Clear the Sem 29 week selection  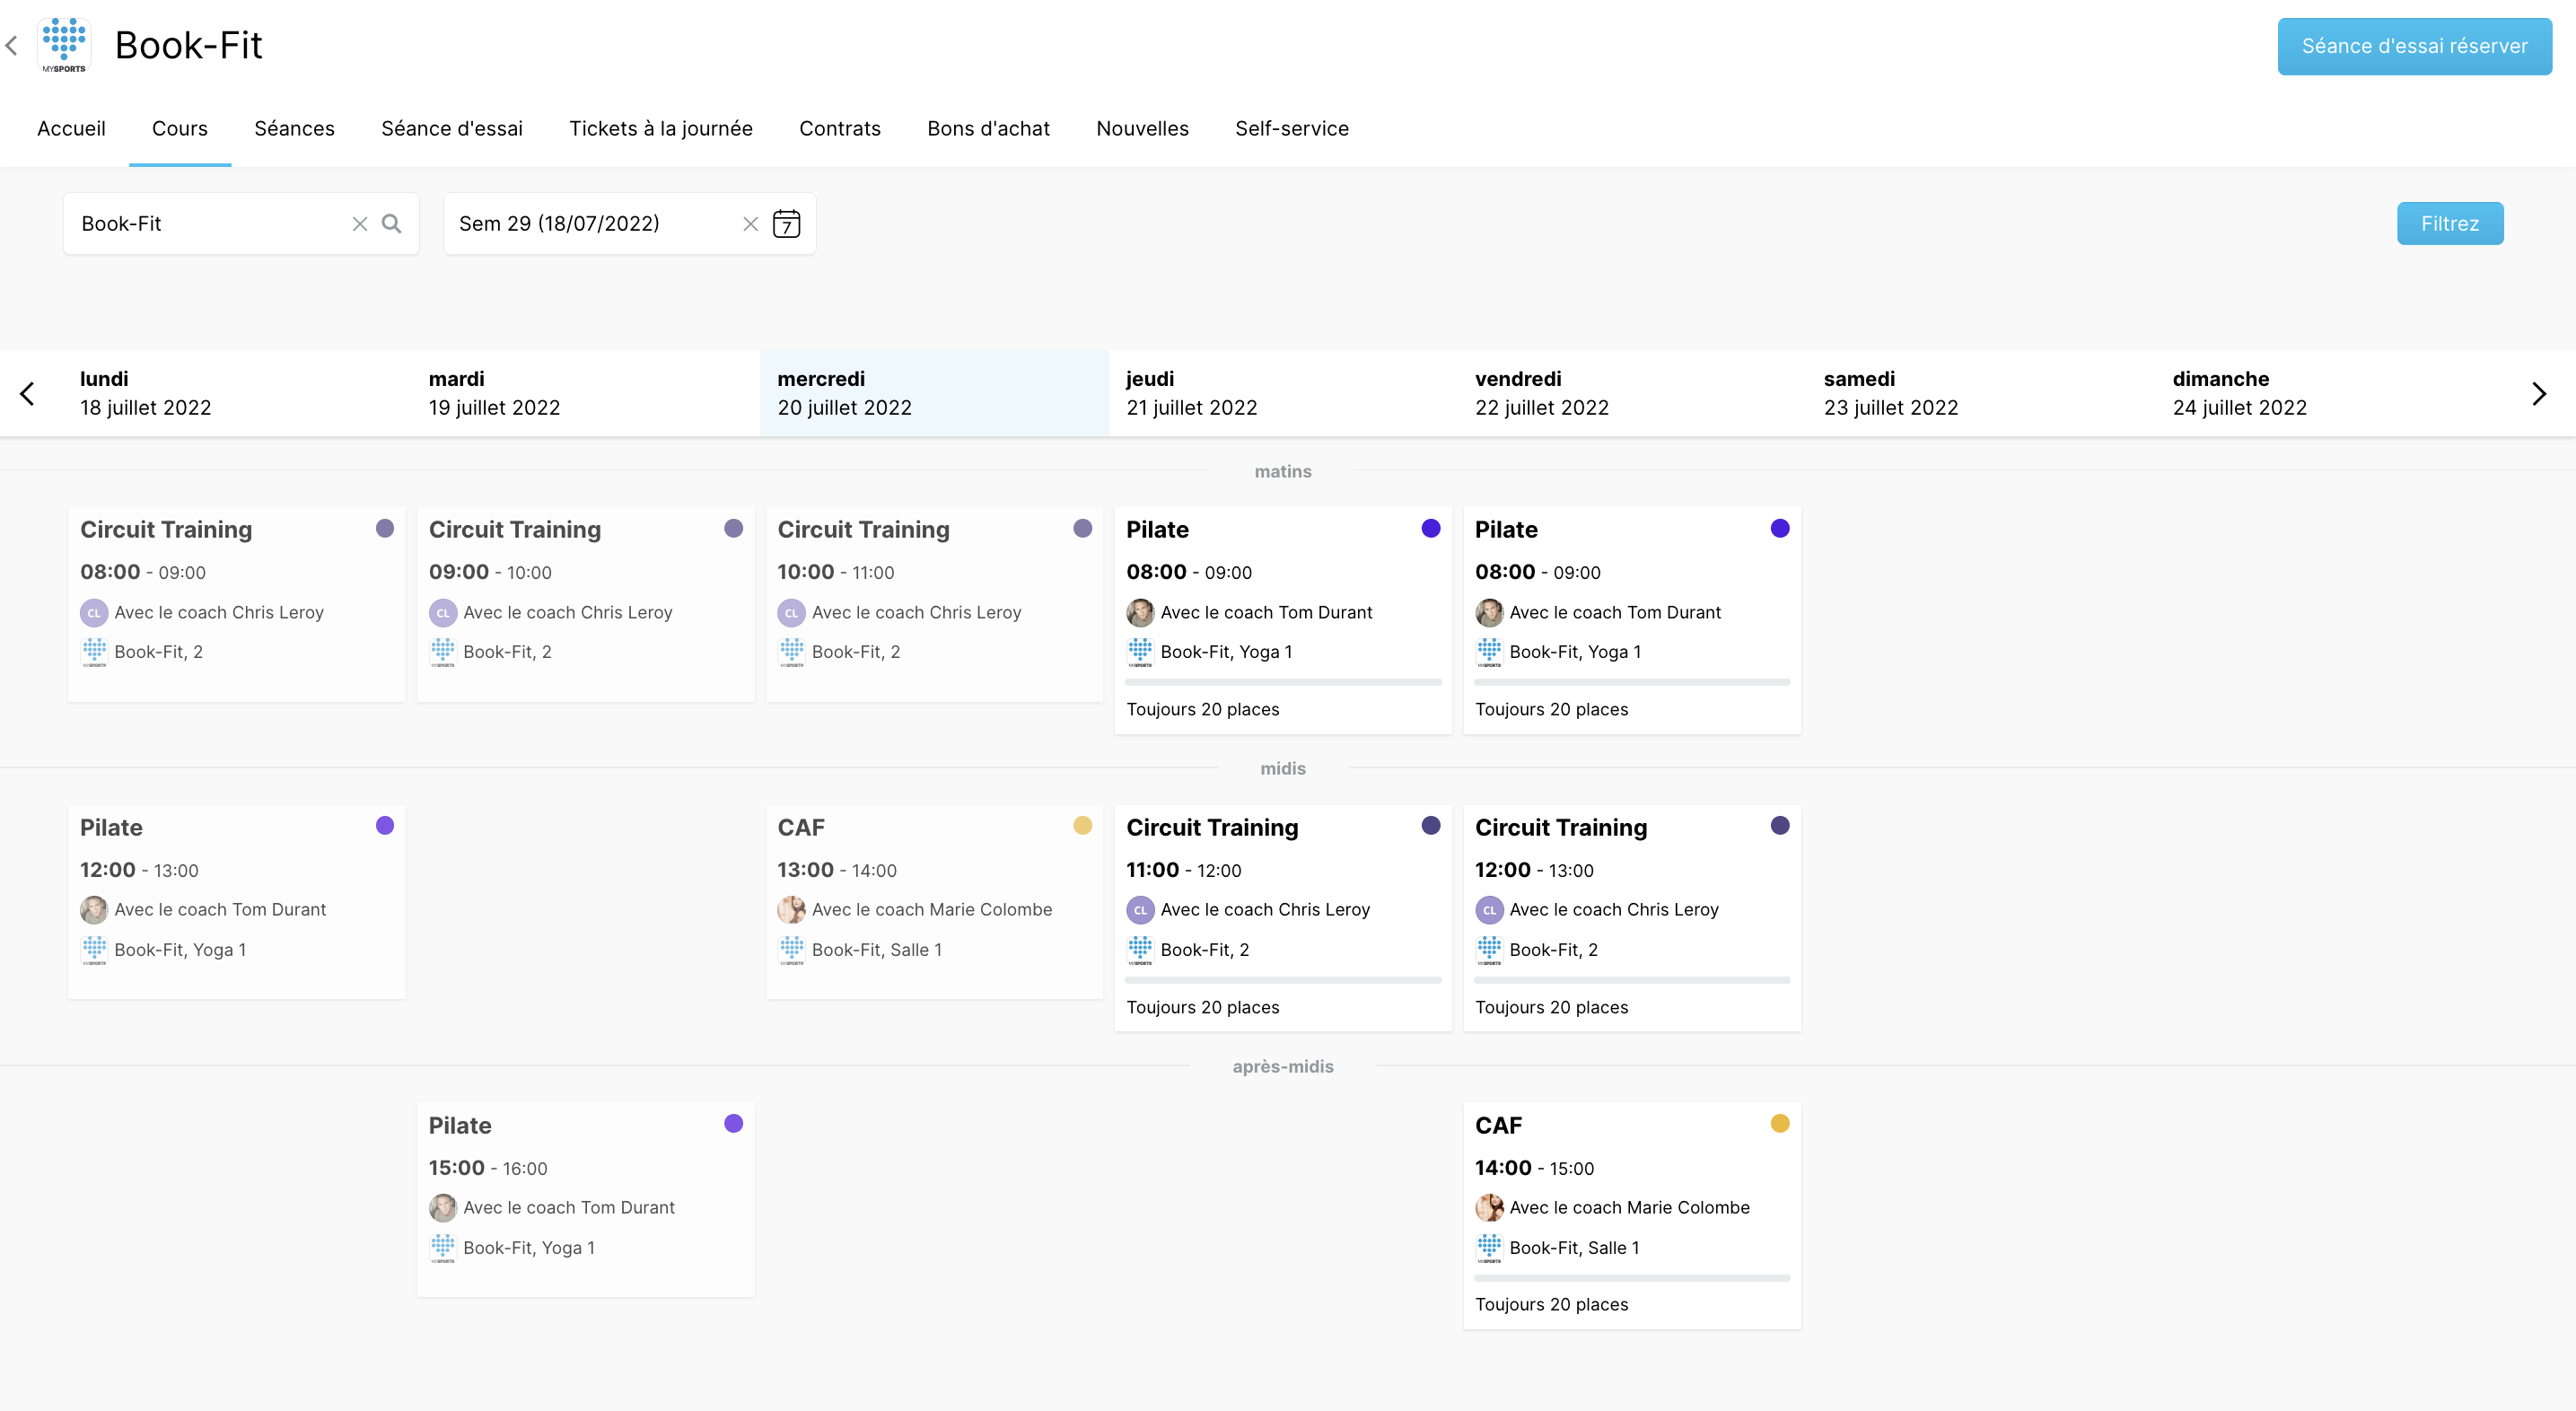pyautogui.click(x=751, y=224)
